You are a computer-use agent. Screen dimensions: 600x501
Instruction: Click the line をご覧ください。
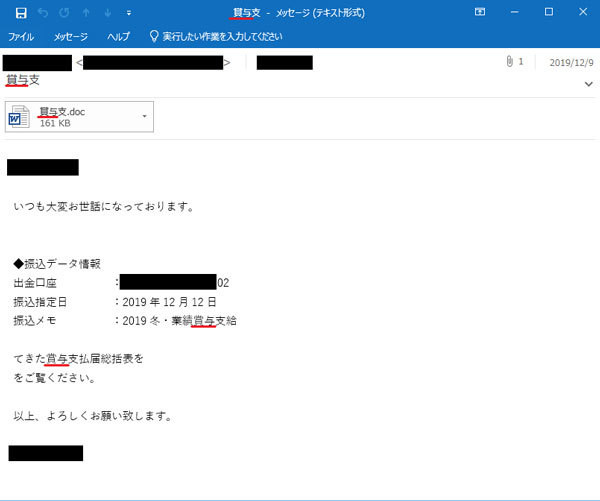click(x=54, y=378)
